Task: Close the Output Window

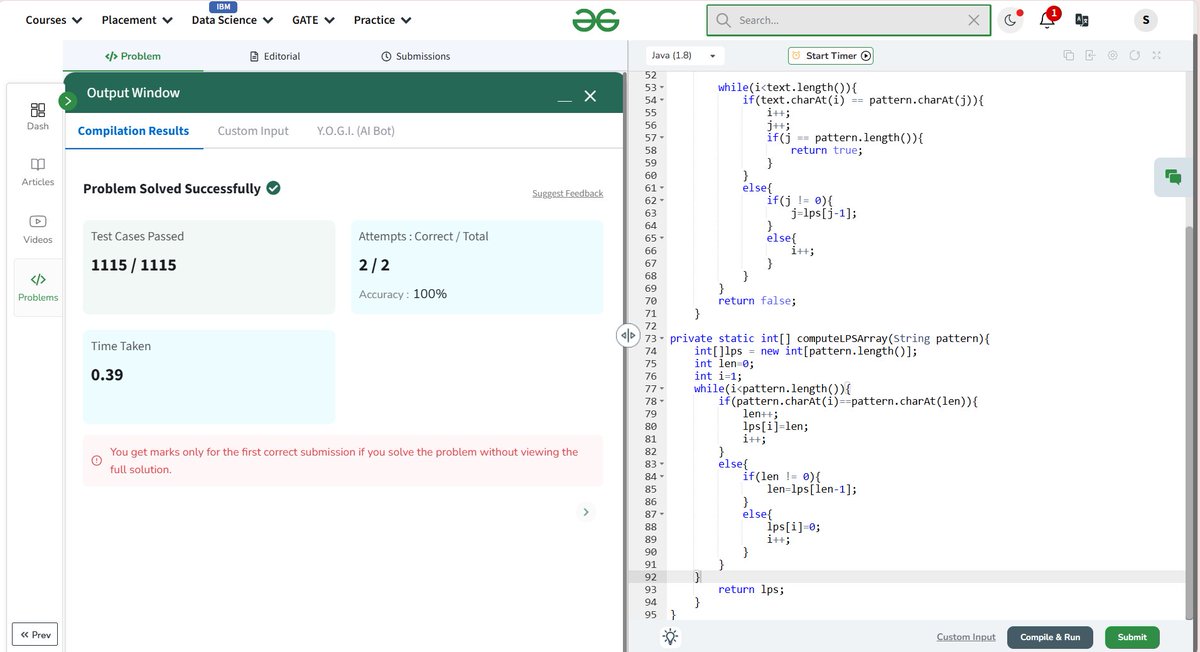Action: pos(590,96)
